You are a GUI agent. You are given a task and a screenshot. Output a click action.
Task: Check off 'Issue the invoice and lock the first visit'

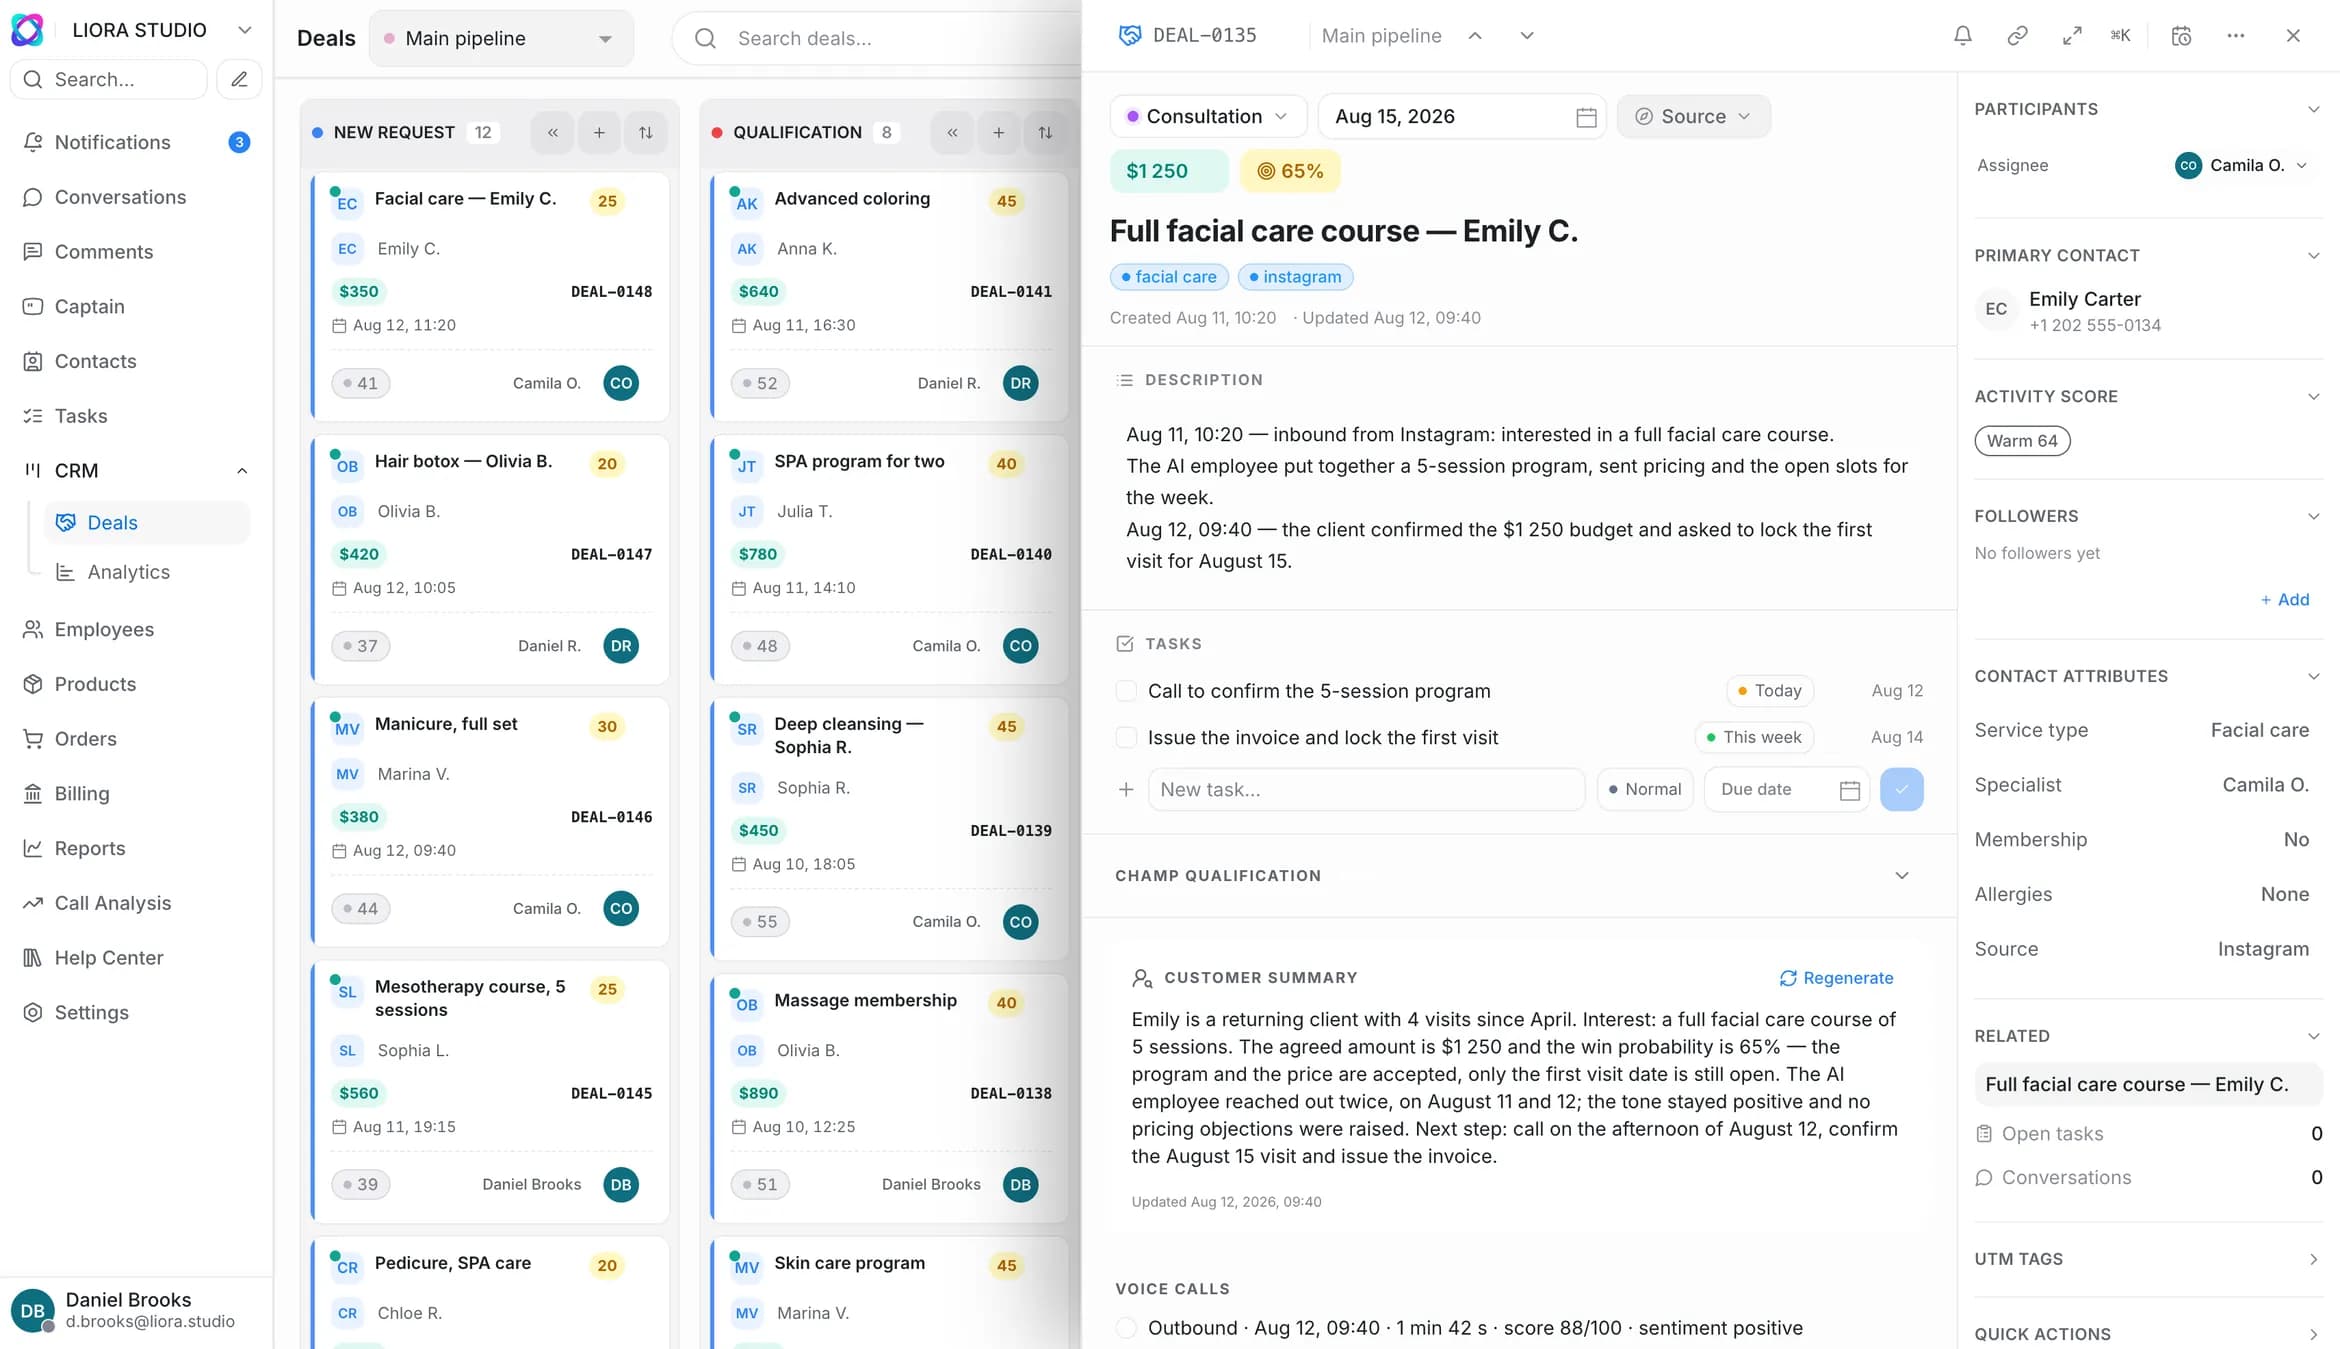1126,738
